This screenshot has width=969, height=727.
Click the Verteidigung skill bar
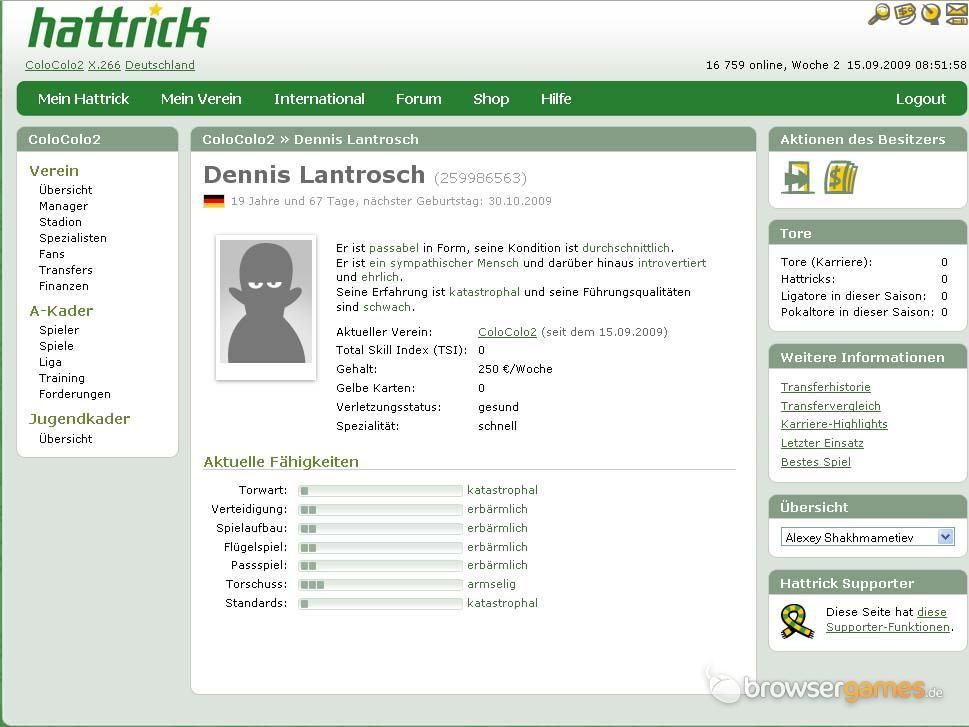pyautogui.click(x=380, y=509)
